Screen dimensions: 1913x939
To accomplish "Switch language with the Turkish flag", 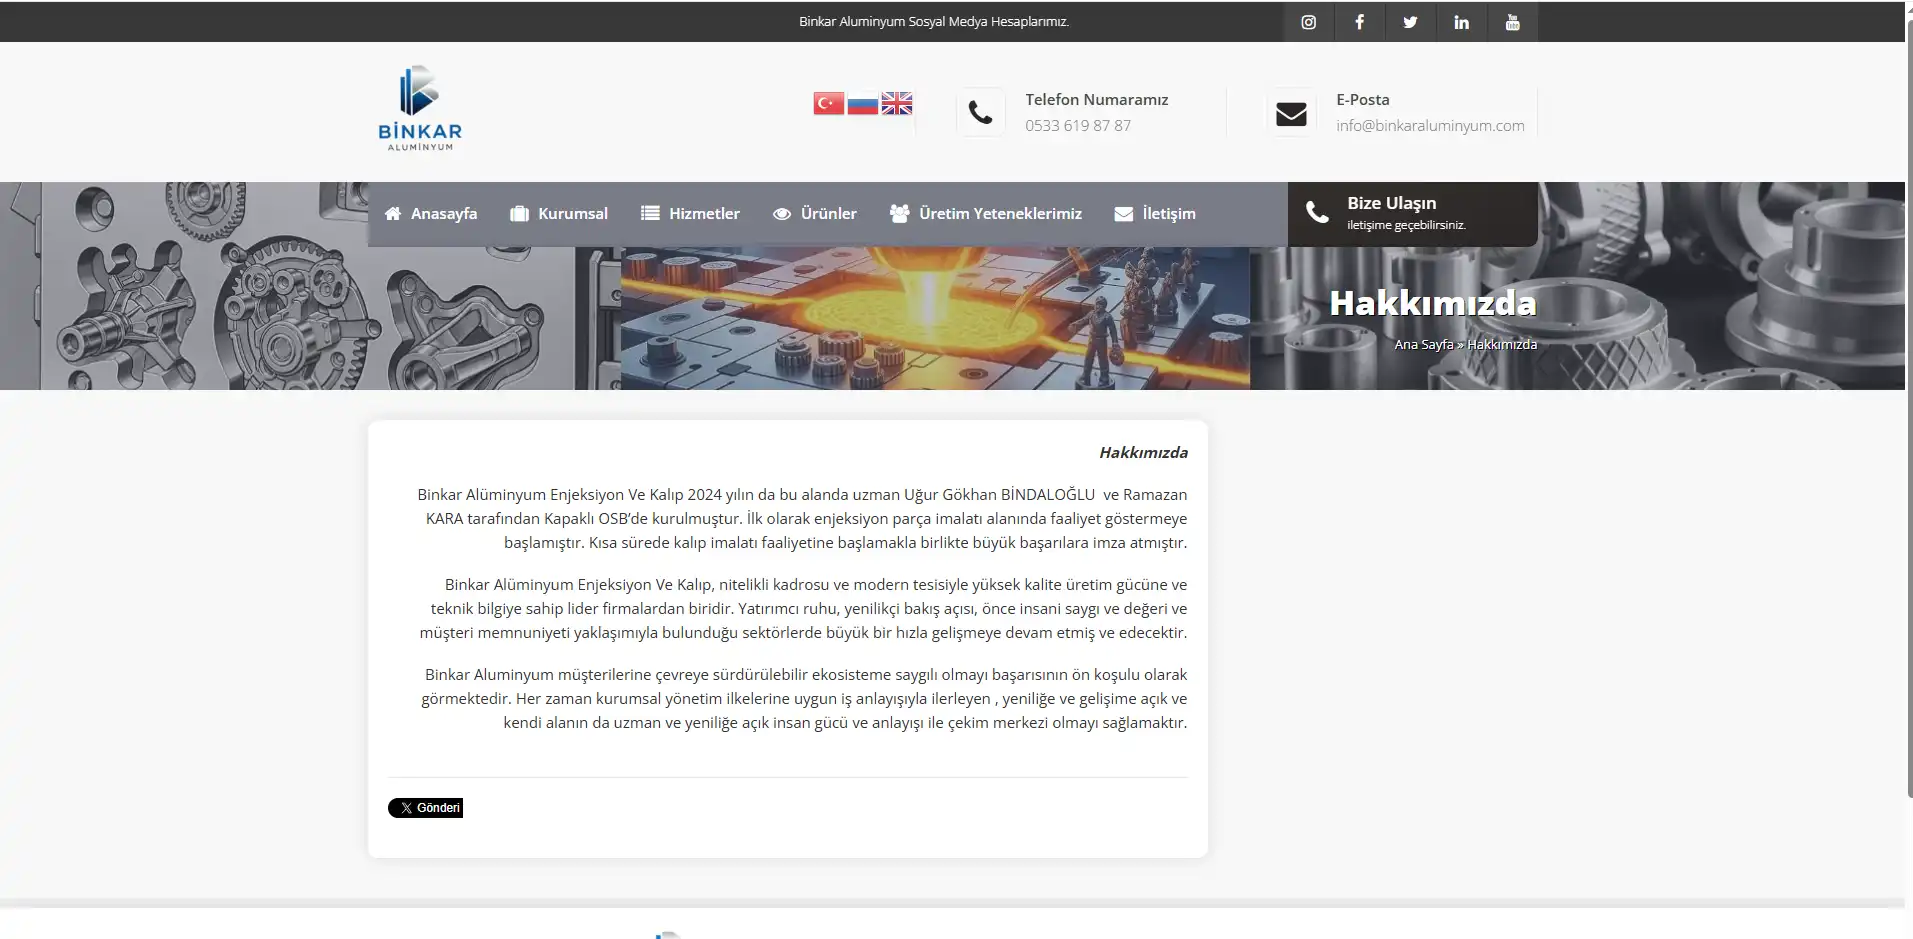I will point(828,103).
